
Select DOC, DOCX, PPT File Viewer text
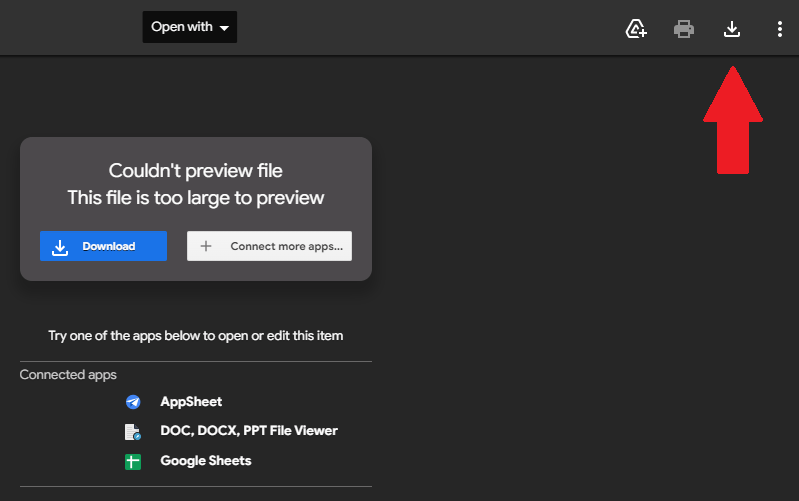coord(249,431)
